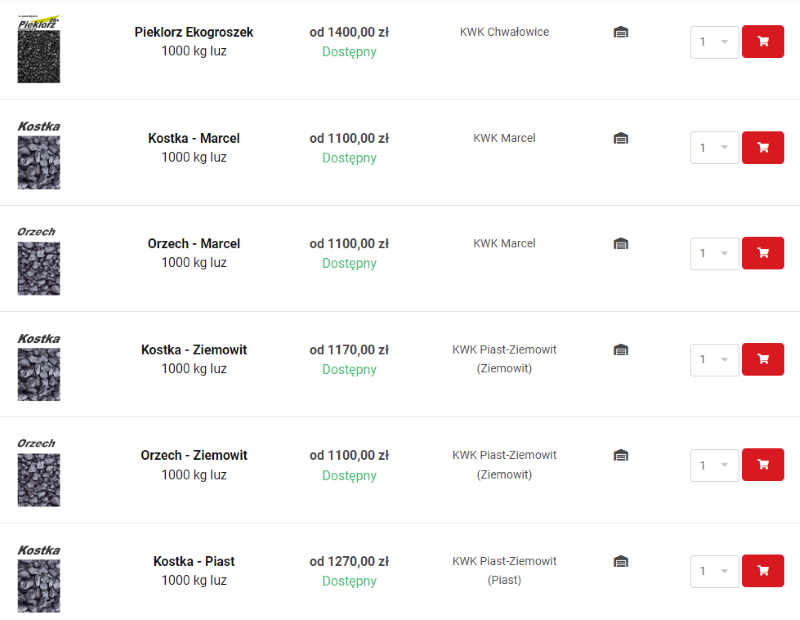Open quantity dropdown for Kostka - Ziemowit
The height and width of the screenshot is (620, 800).
click(714, 359)
